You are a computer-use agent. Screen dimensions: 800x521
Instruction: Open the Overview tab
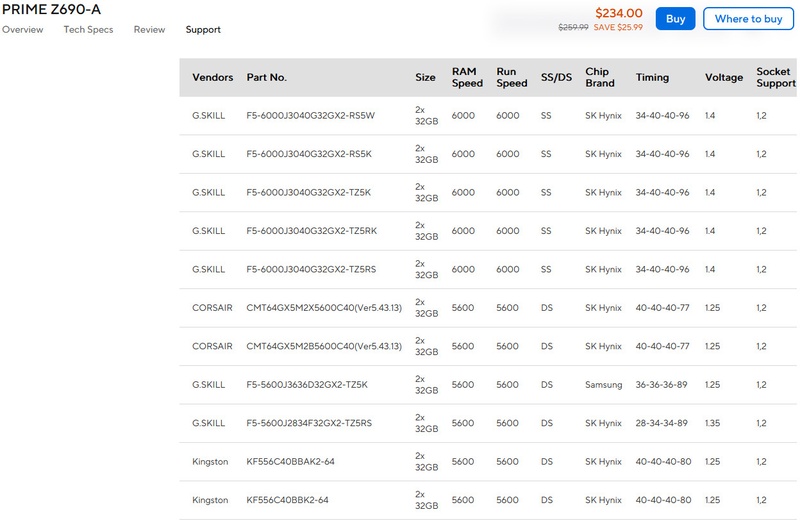click(x=22, y=30)
